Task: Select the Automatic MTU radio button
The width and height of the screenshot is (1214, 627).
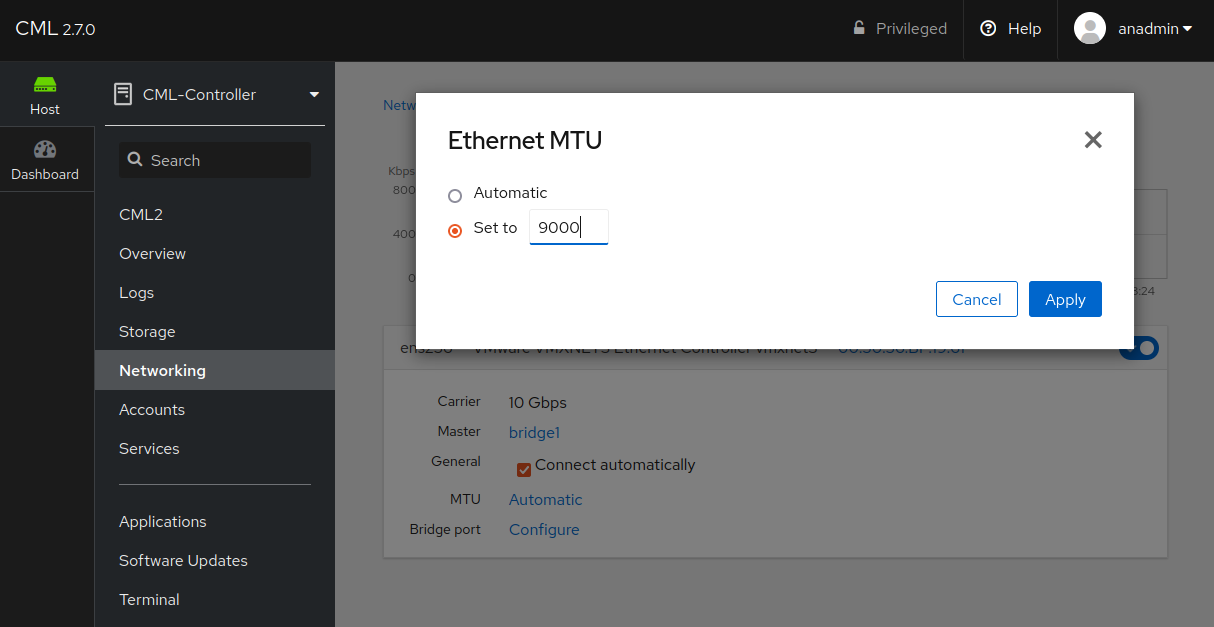Action: point(455,194)
